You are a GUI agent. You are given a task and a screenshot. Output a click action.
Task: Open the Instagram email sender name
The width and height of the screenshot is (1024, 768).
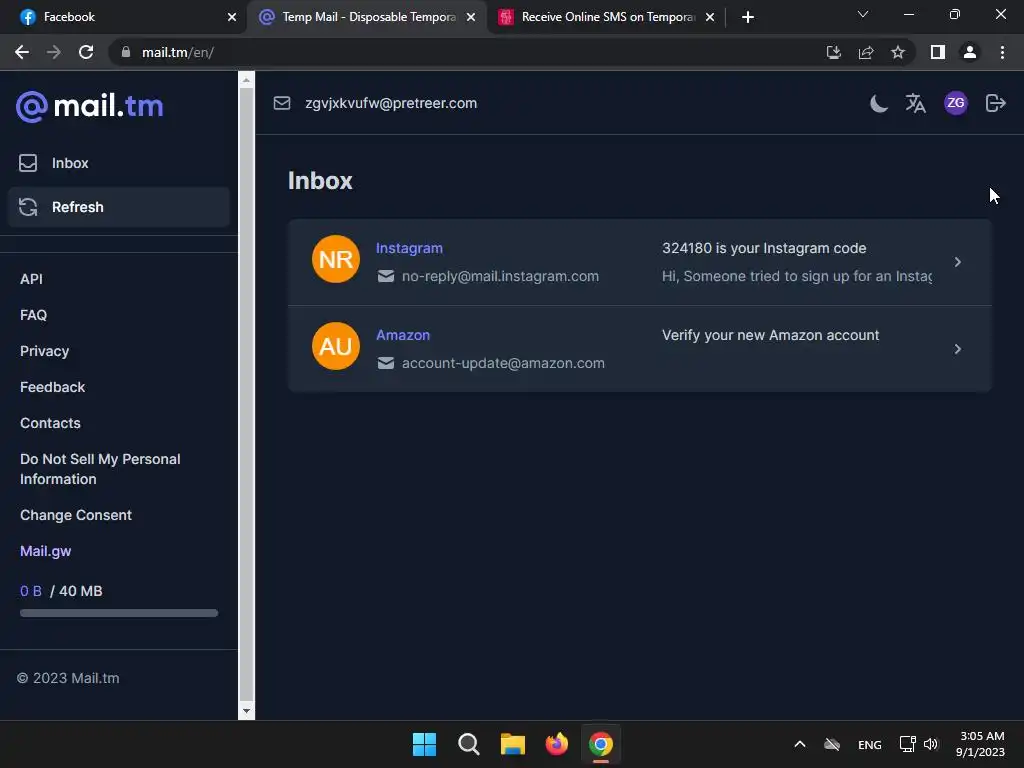pos(409,248)
